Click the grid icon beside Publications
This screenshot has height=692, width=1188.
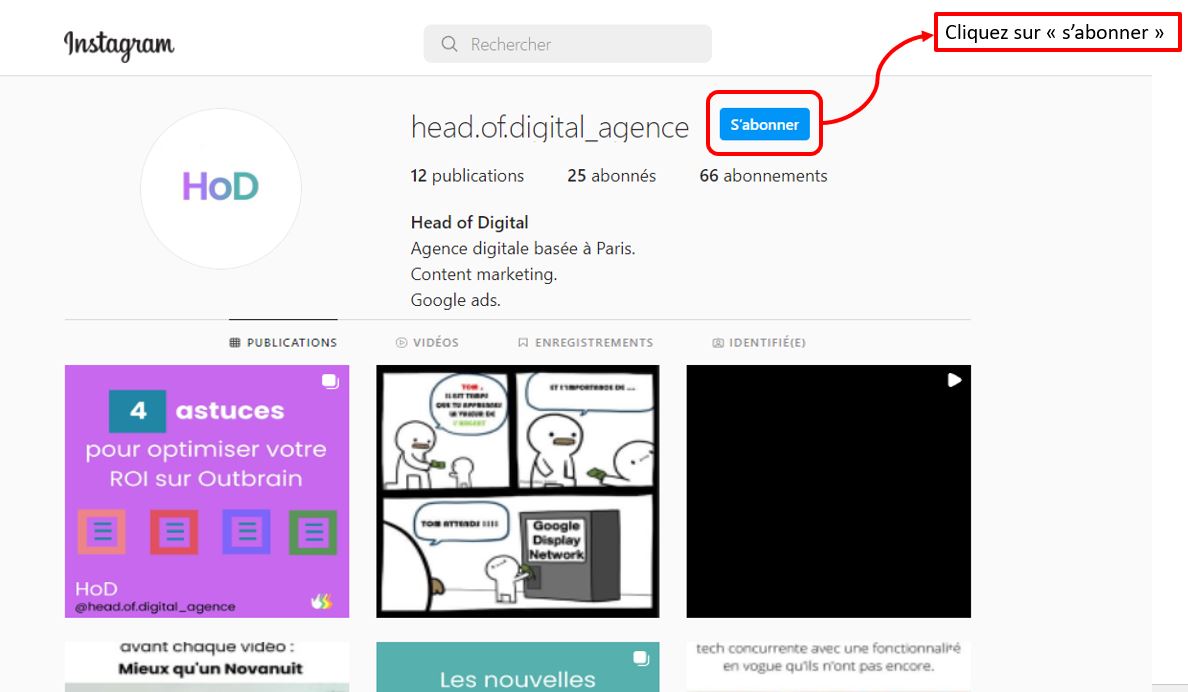(x=235, y=343)
